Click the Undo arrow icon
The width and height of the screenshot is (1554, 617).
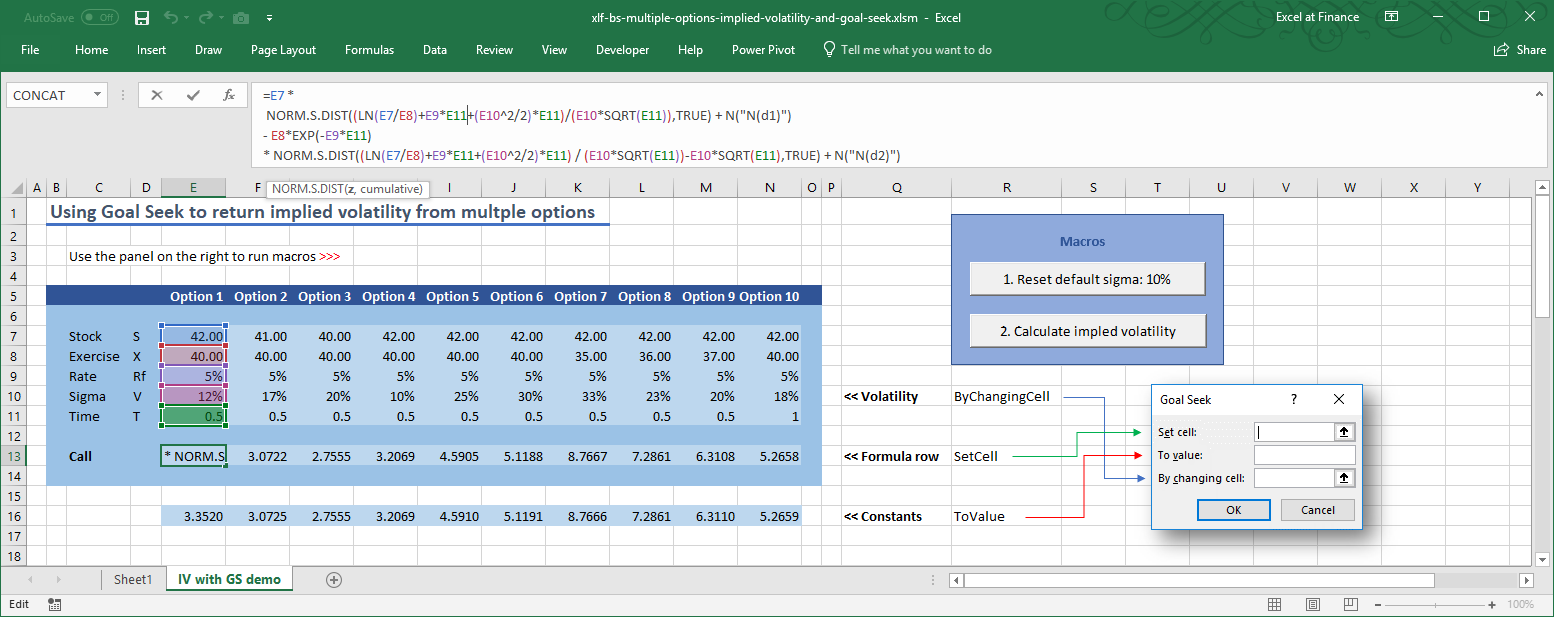(x=171, y=18)
